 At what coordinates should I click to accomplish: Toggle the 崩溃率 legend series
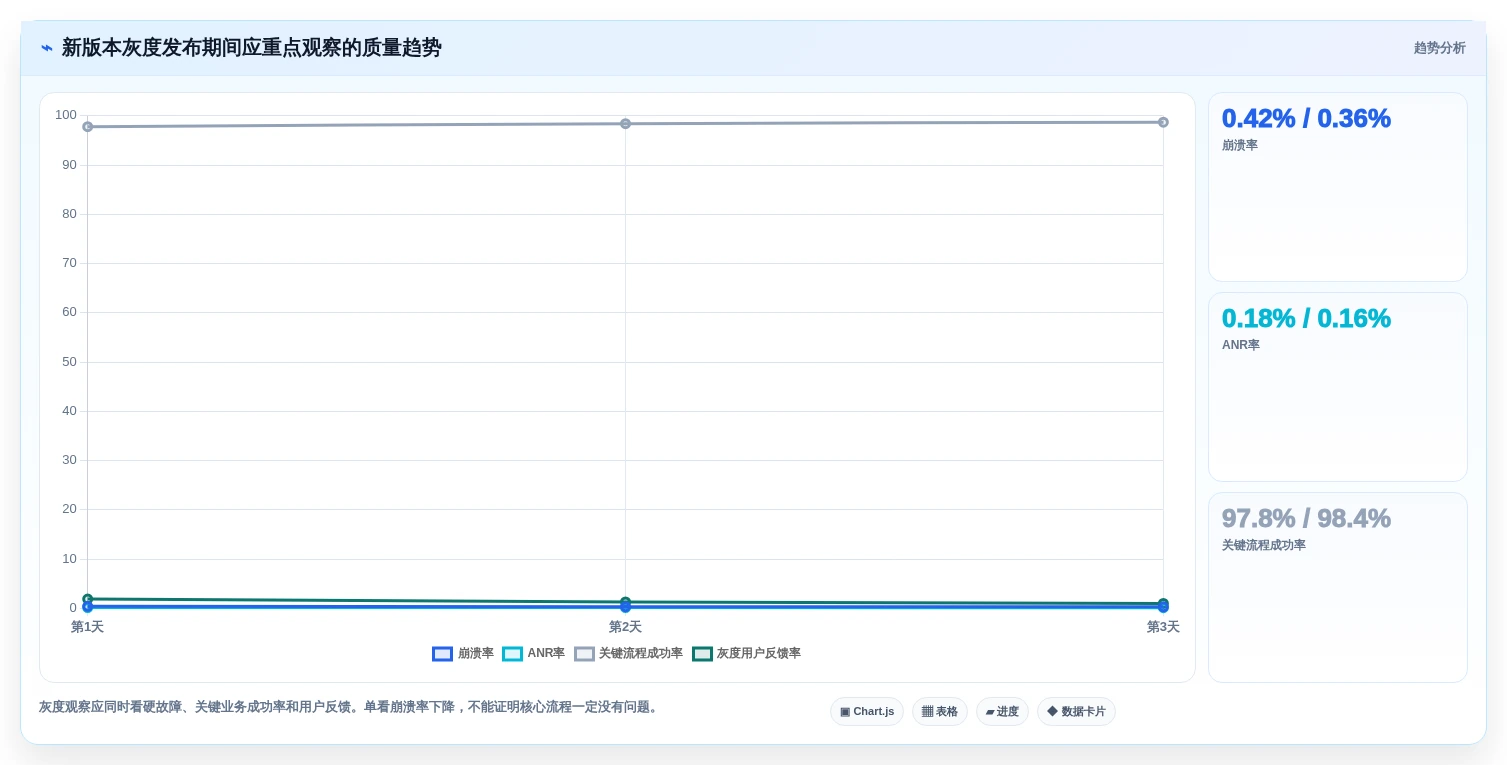coord(463,653)
